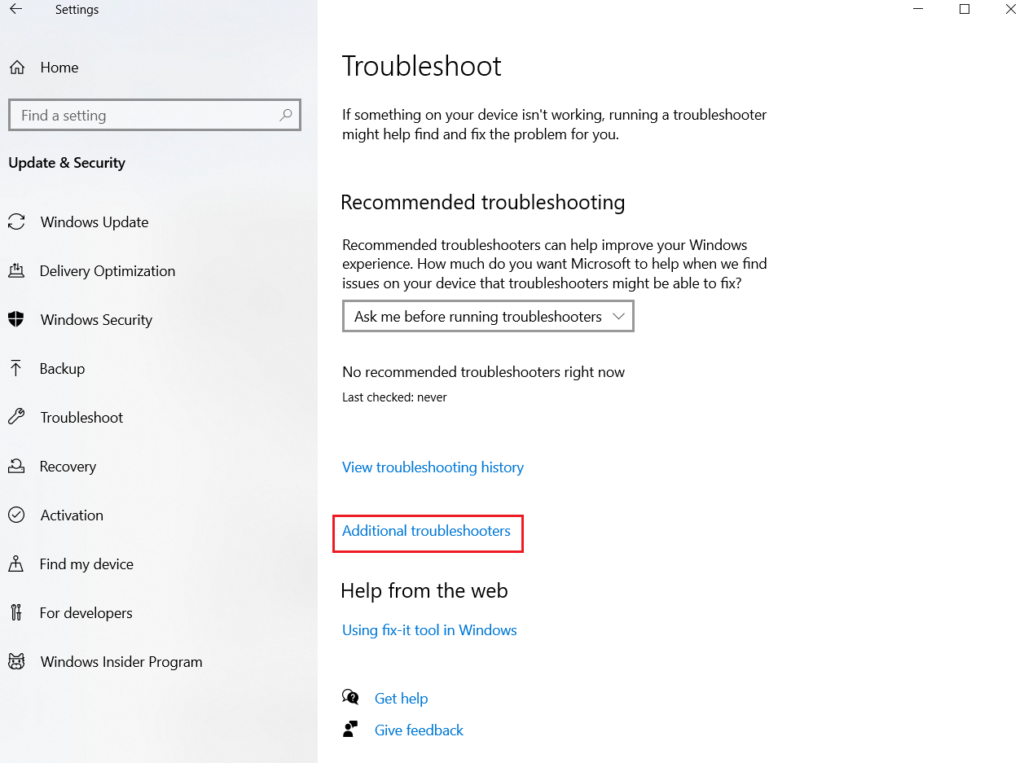Click the Give feedback icon
The width and height of the screenshot is (1024, 763).
[351, 729]
